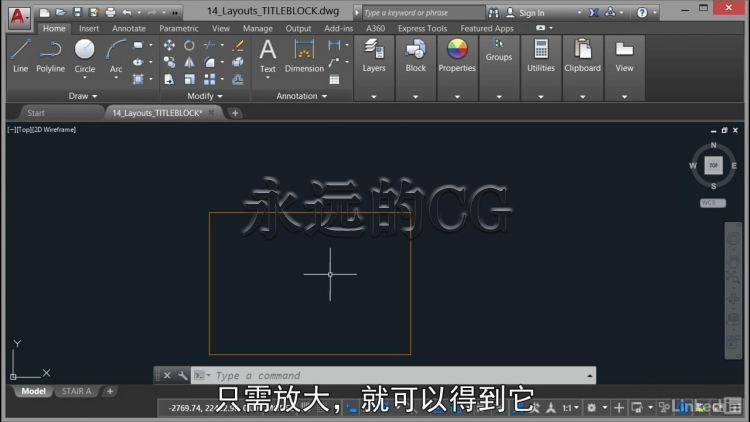Open the workspace switching gear icon

point(592,408)
